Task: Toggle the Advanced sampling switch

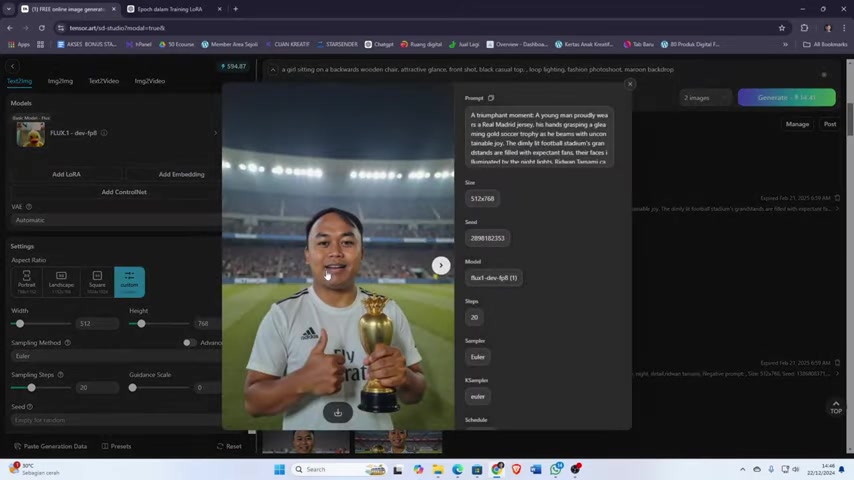Action: pos(188,343)
